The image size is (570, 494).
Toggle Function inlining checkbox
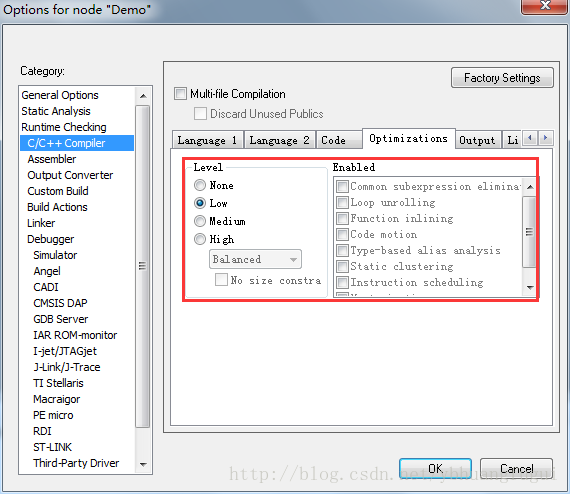[342, 218]
